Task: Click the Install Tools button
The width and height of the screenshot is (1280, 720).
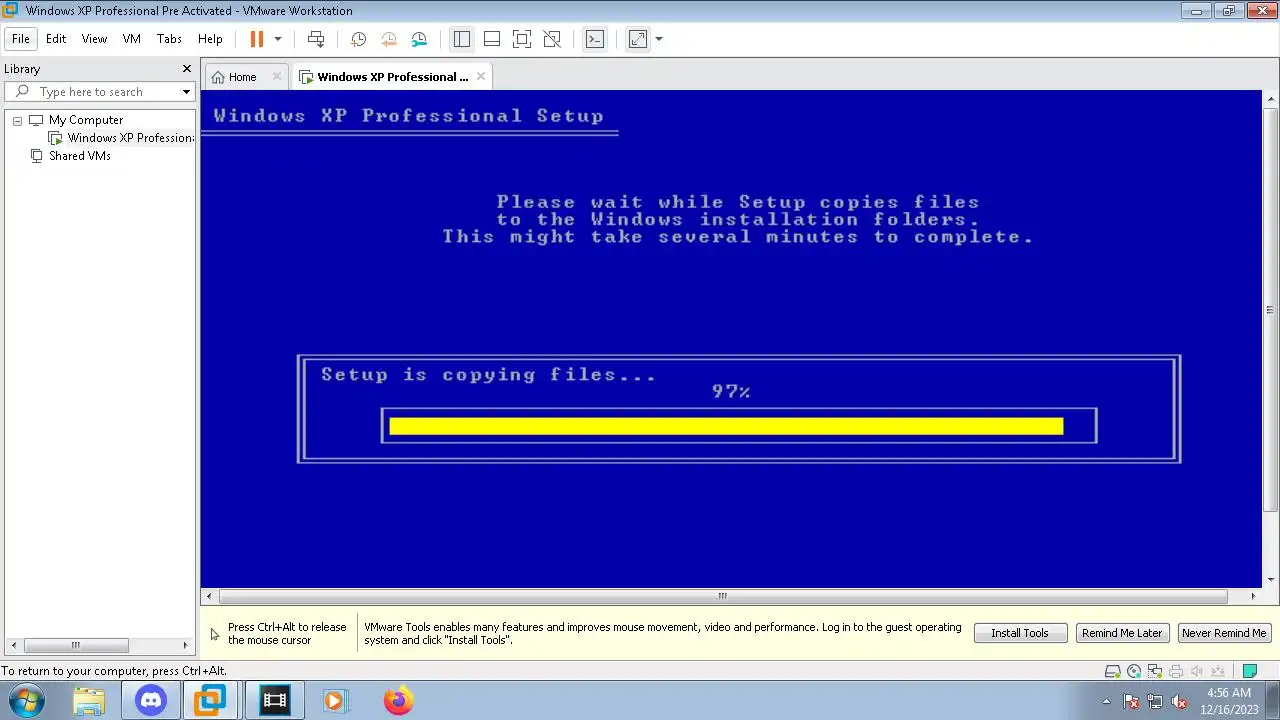Action: click(x=1020, y=633)
